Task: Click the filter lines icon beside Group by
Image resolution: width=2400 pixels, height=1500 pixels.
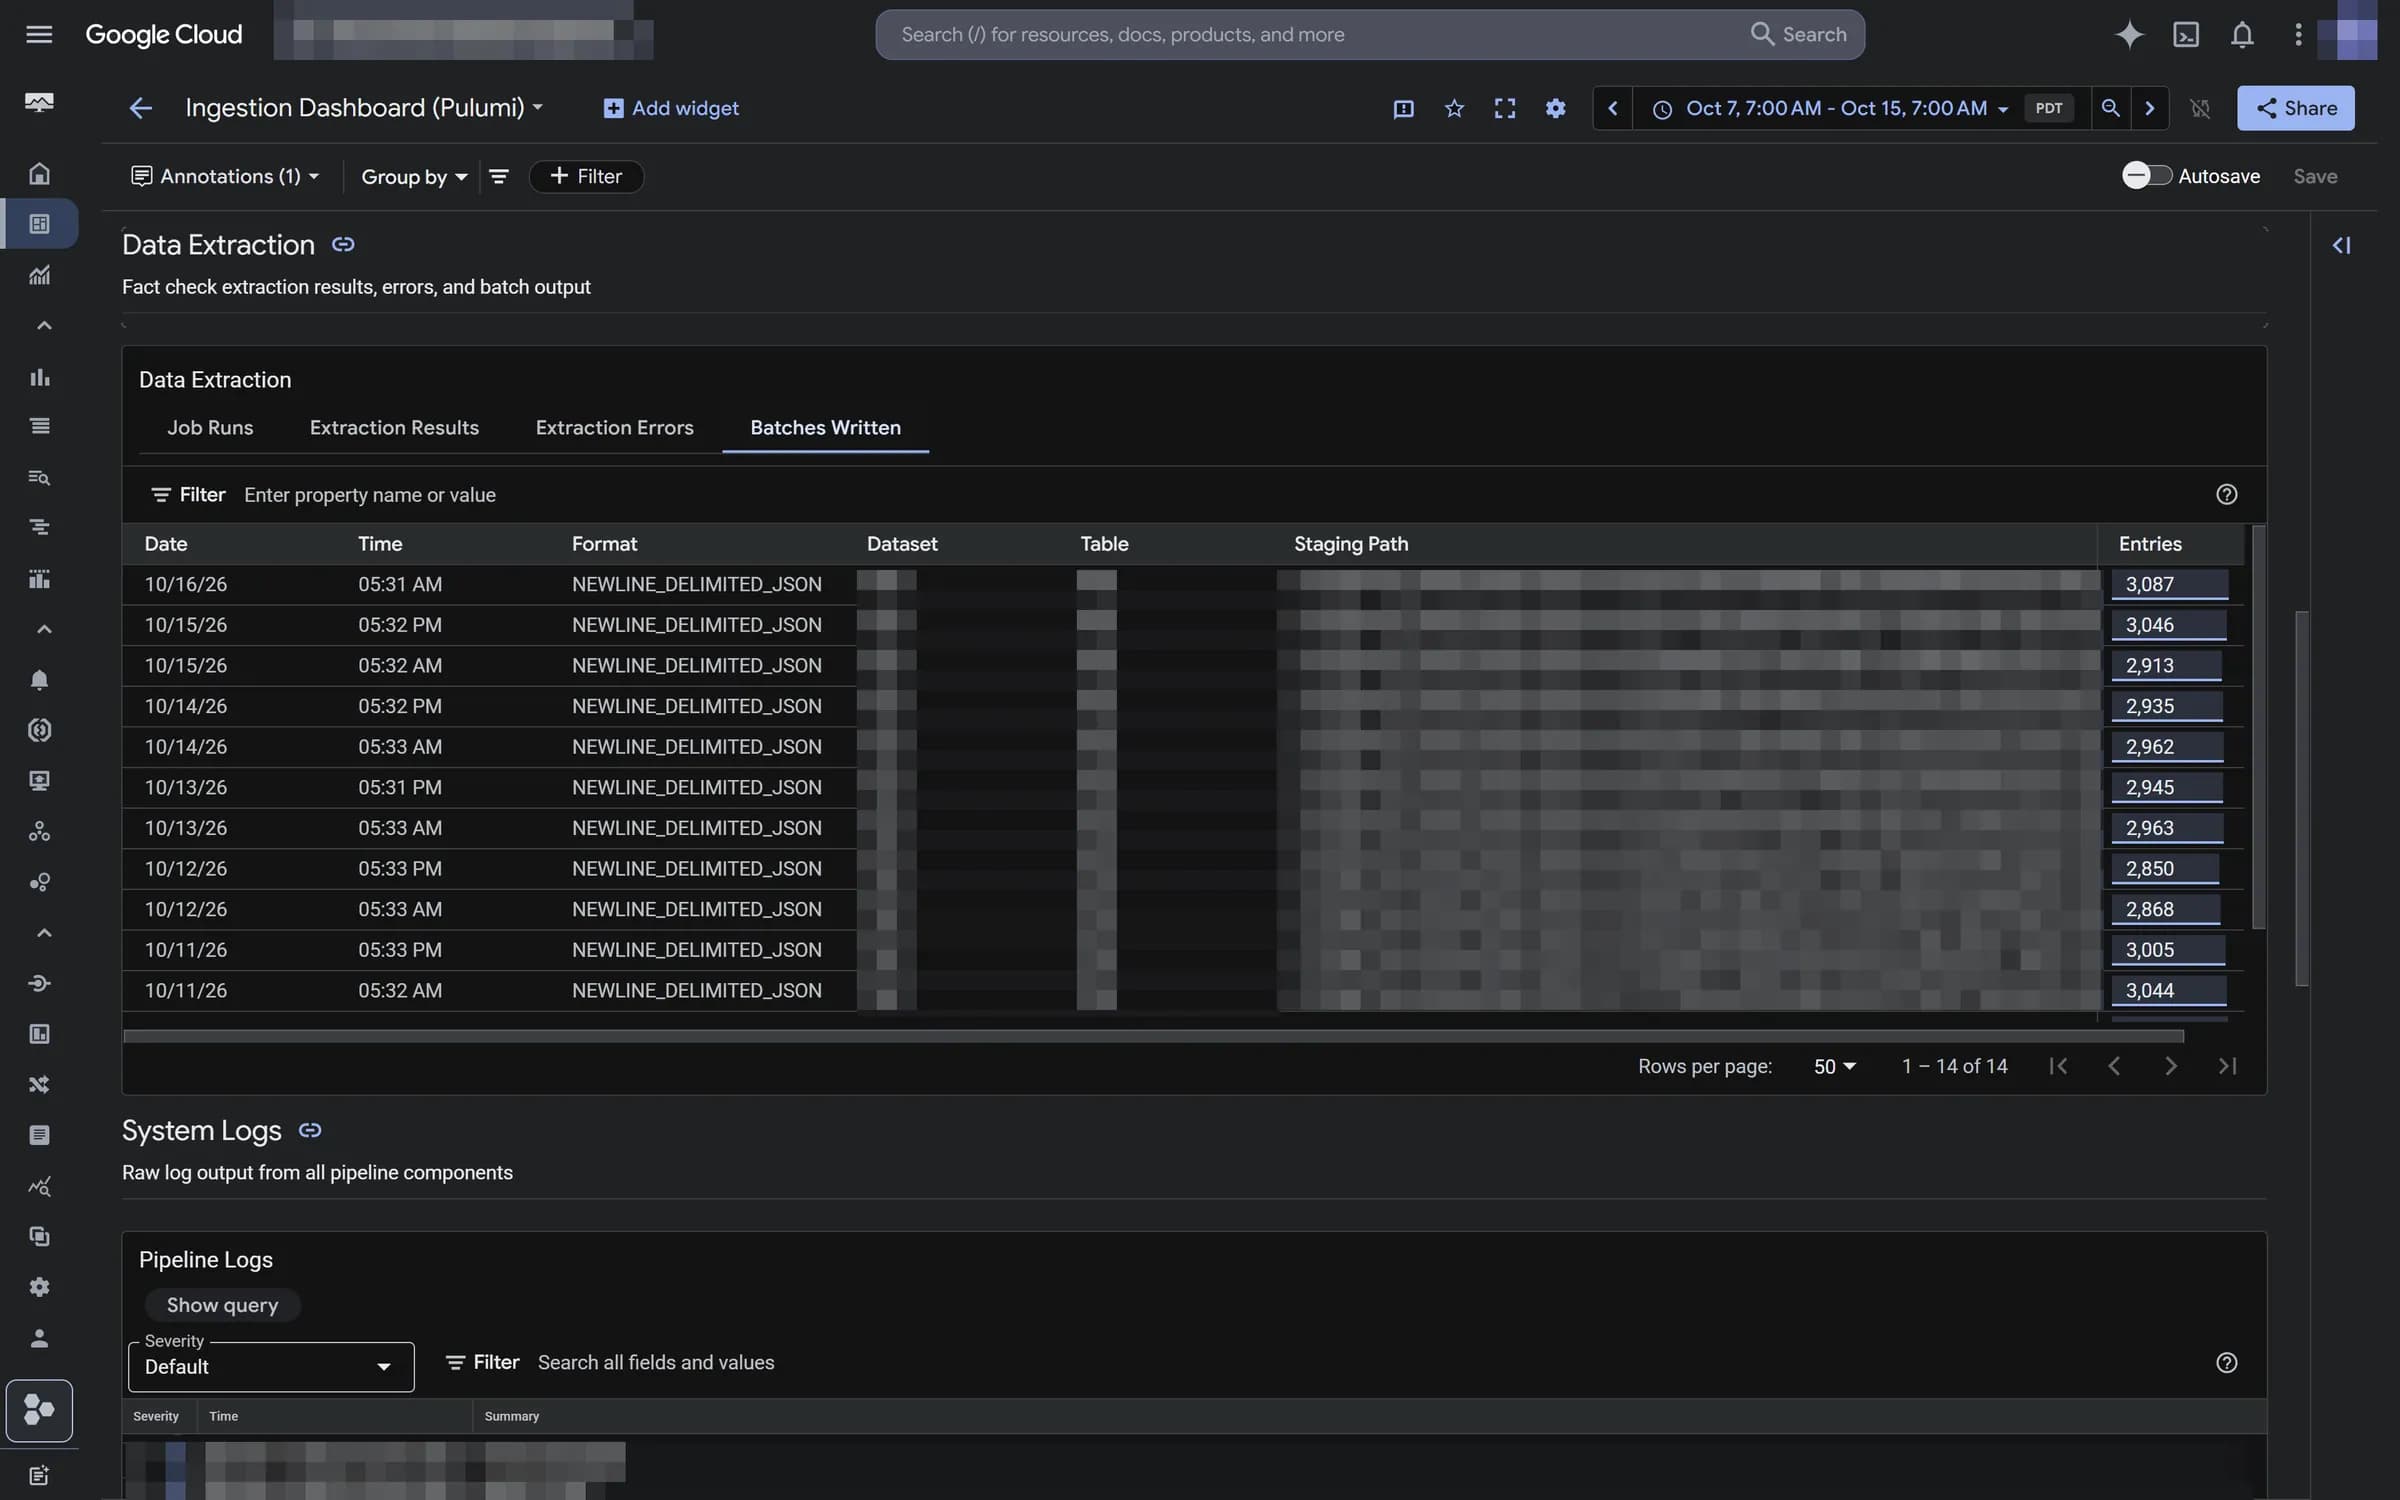Action: (498, 176)
